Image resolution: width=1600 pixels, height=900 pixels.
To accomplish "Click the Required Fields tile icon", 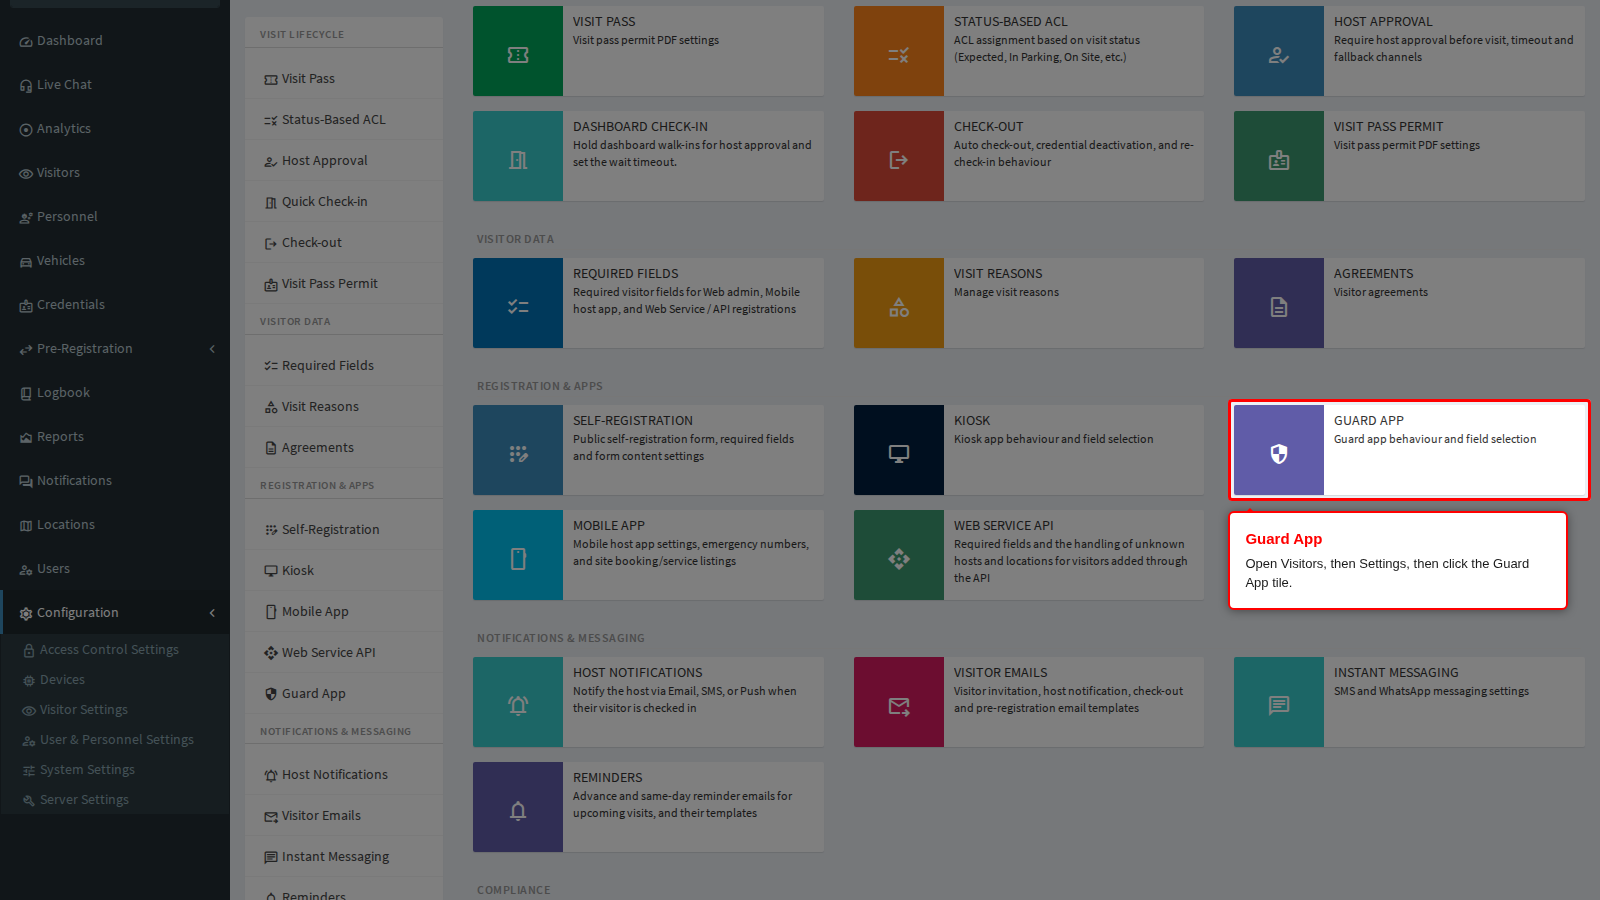I will (518, 303).
